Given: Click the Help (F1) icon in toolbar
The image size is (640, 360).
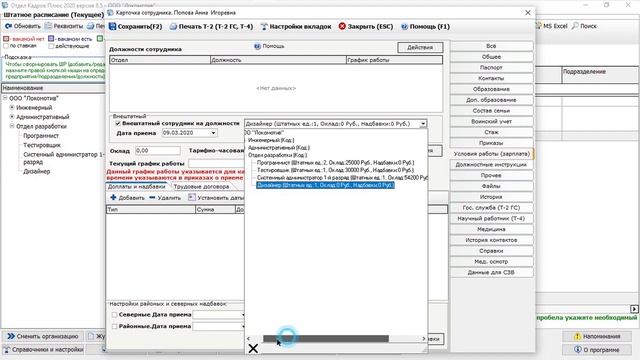Looking at the screenshot, I should 404,27.
